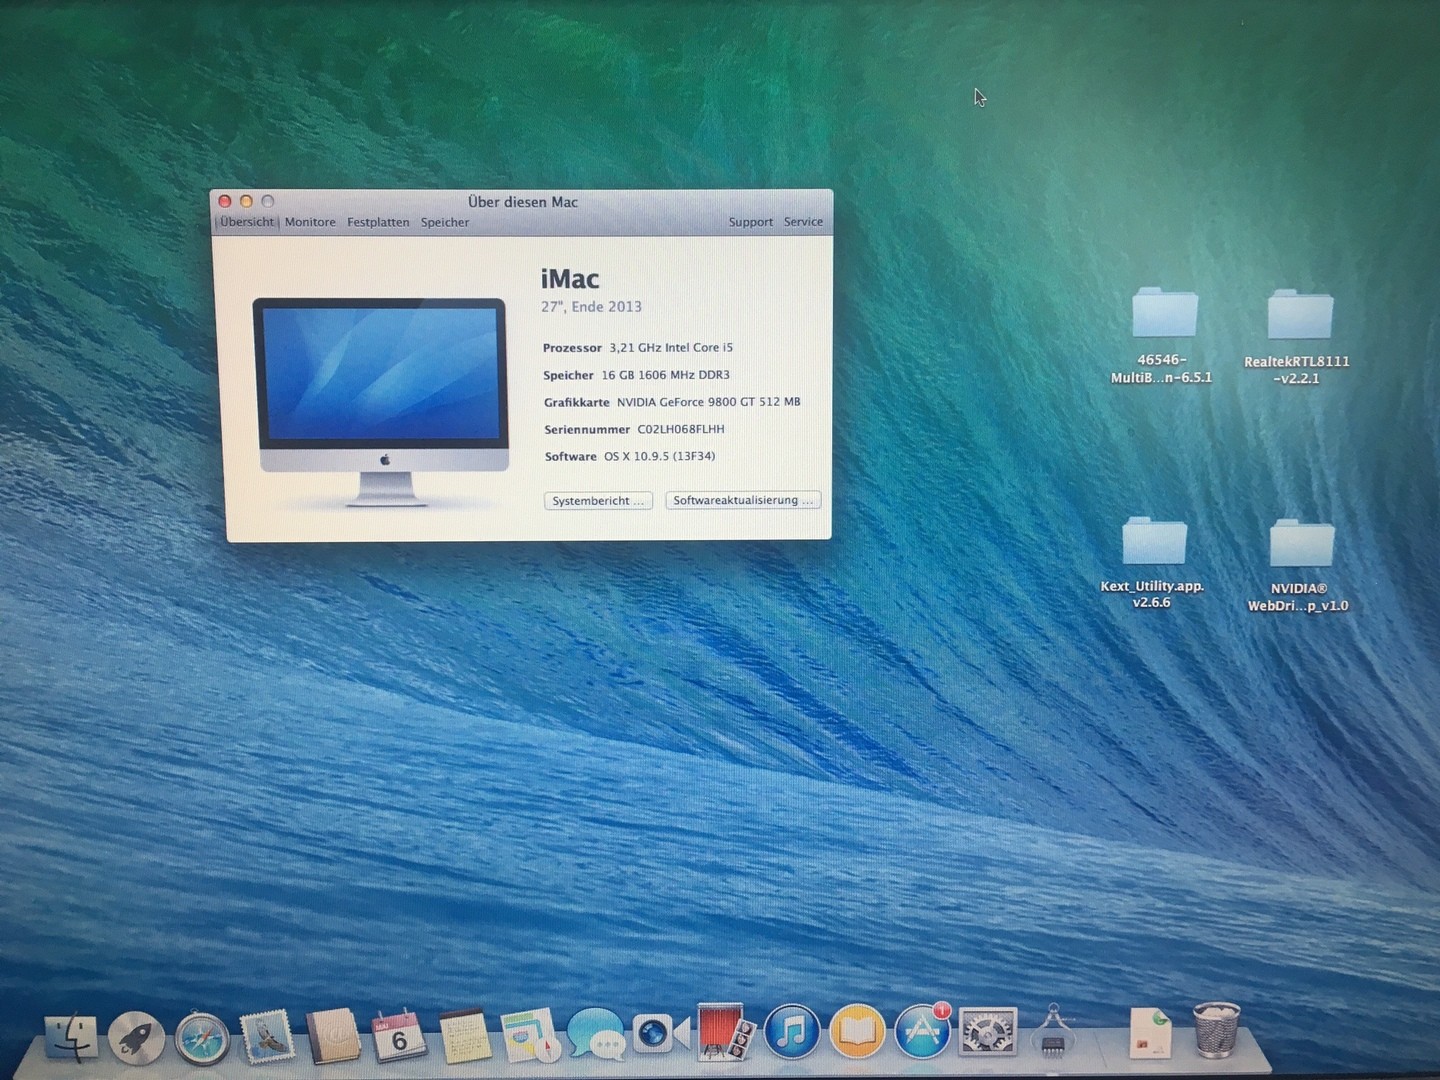Open System Preferences gear icon
This screenshot has height=1080, width=1440.
tap(987, 1031)
